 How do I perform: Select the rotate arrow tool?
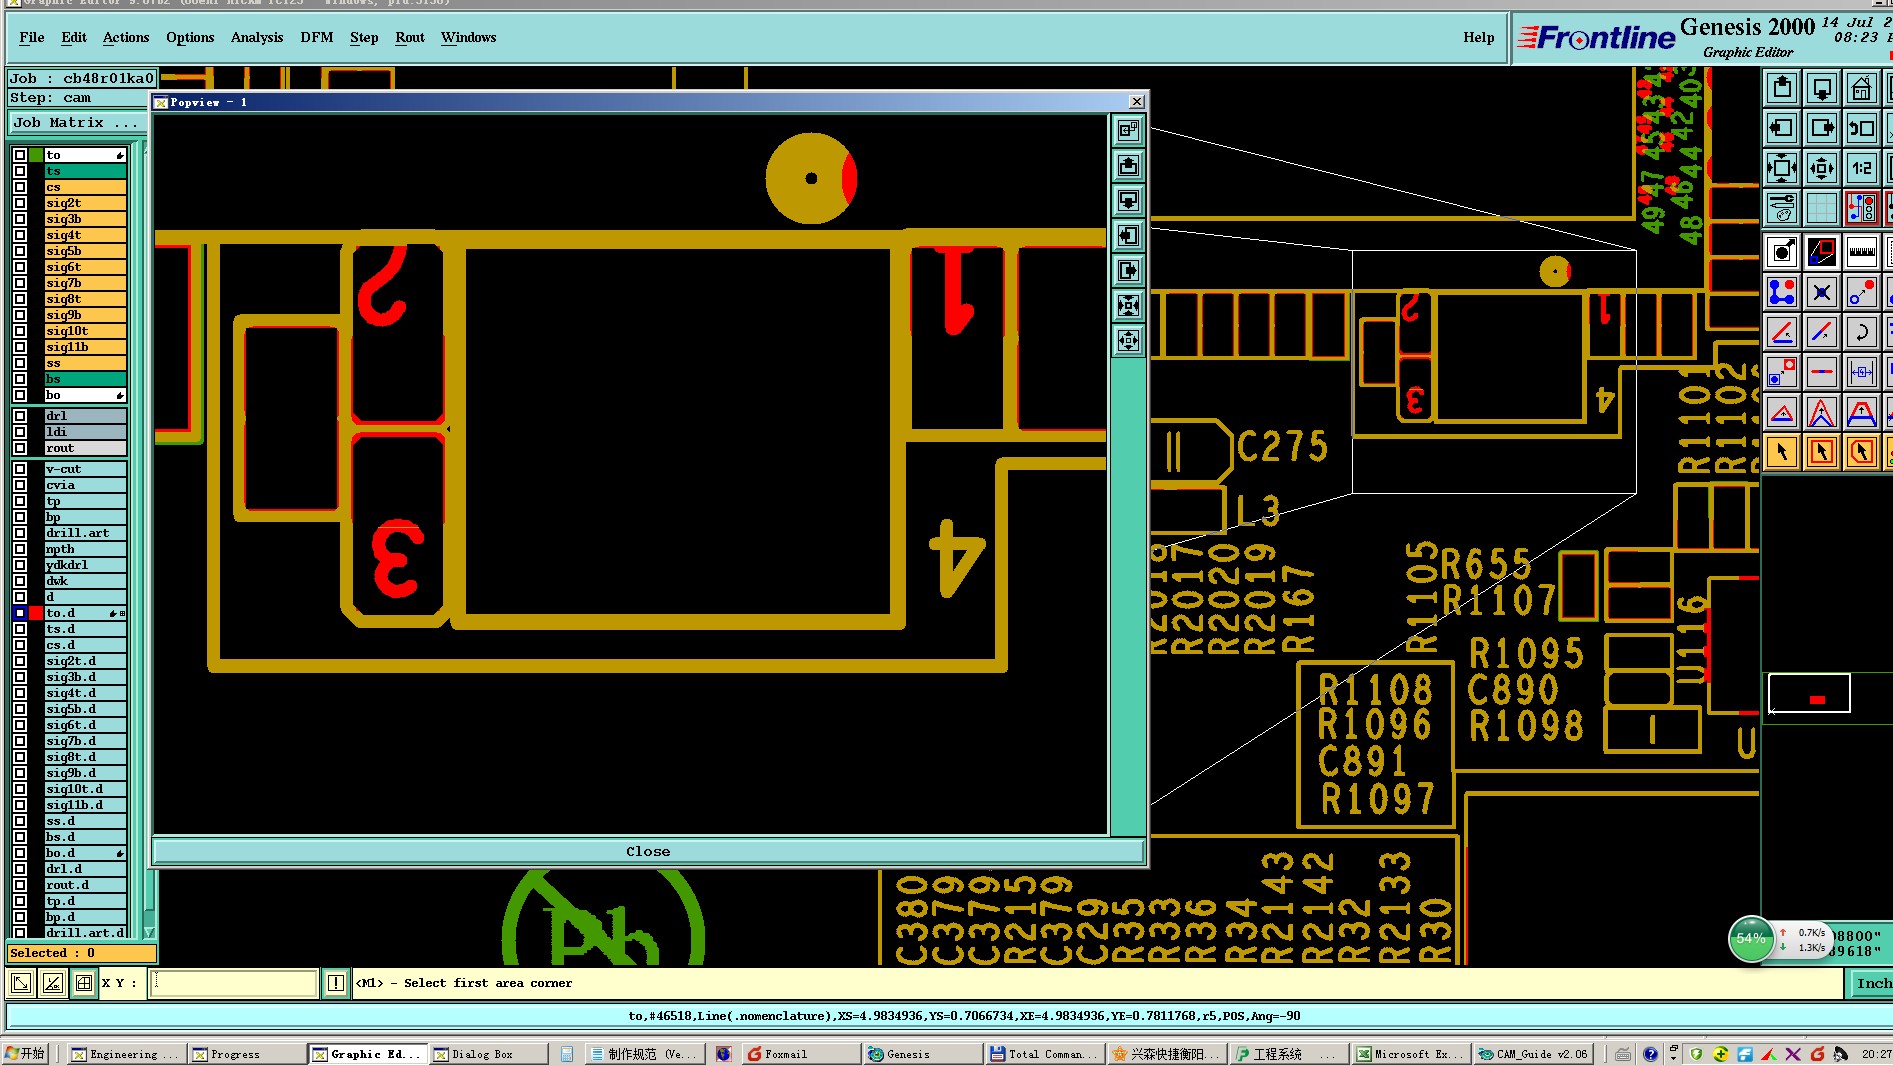click(1861, 332)
